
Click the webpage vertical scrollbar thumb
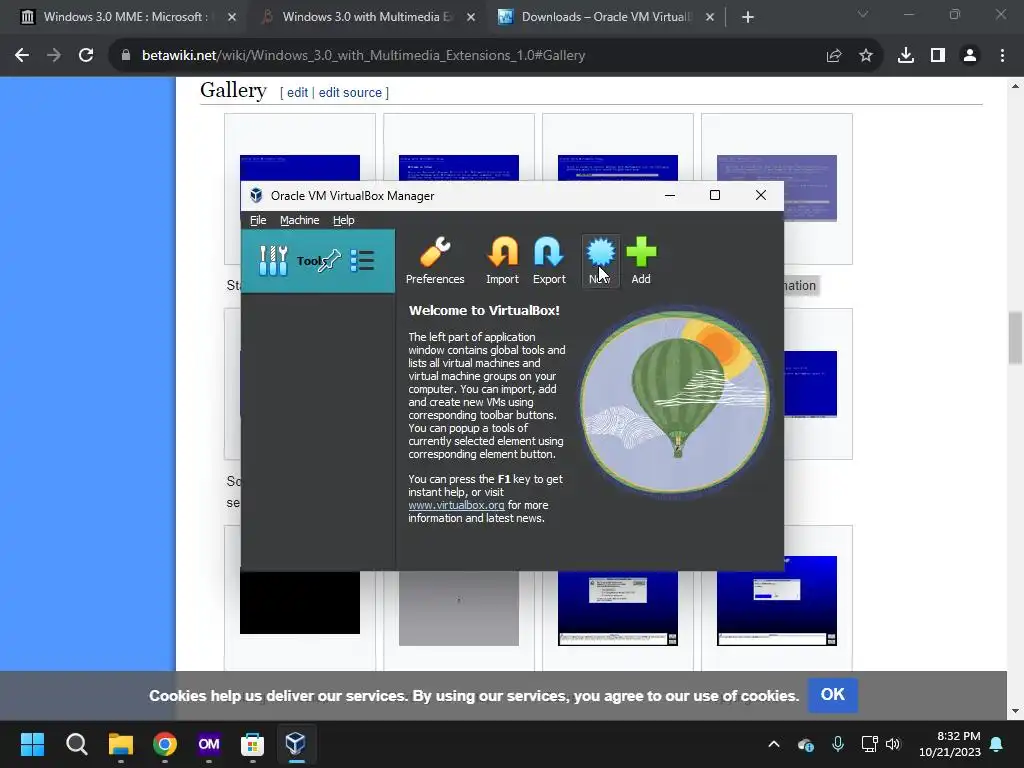pos(1016,338)
